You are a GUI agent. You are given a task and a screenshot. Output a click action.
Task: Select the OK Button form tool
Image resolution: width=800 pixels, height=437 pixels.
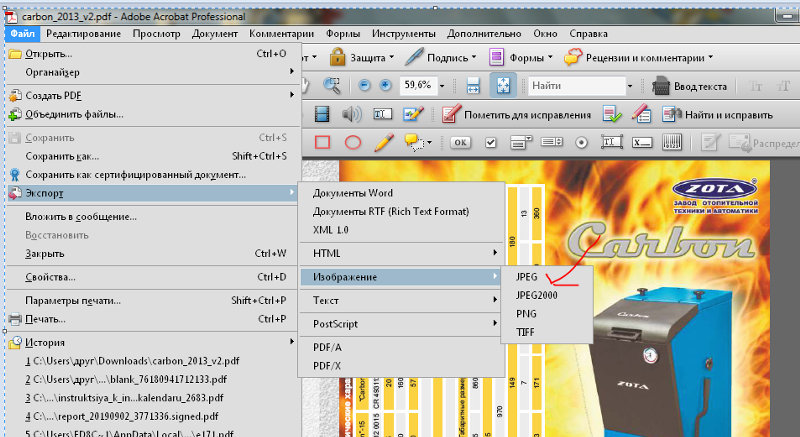tap(460, 143)
